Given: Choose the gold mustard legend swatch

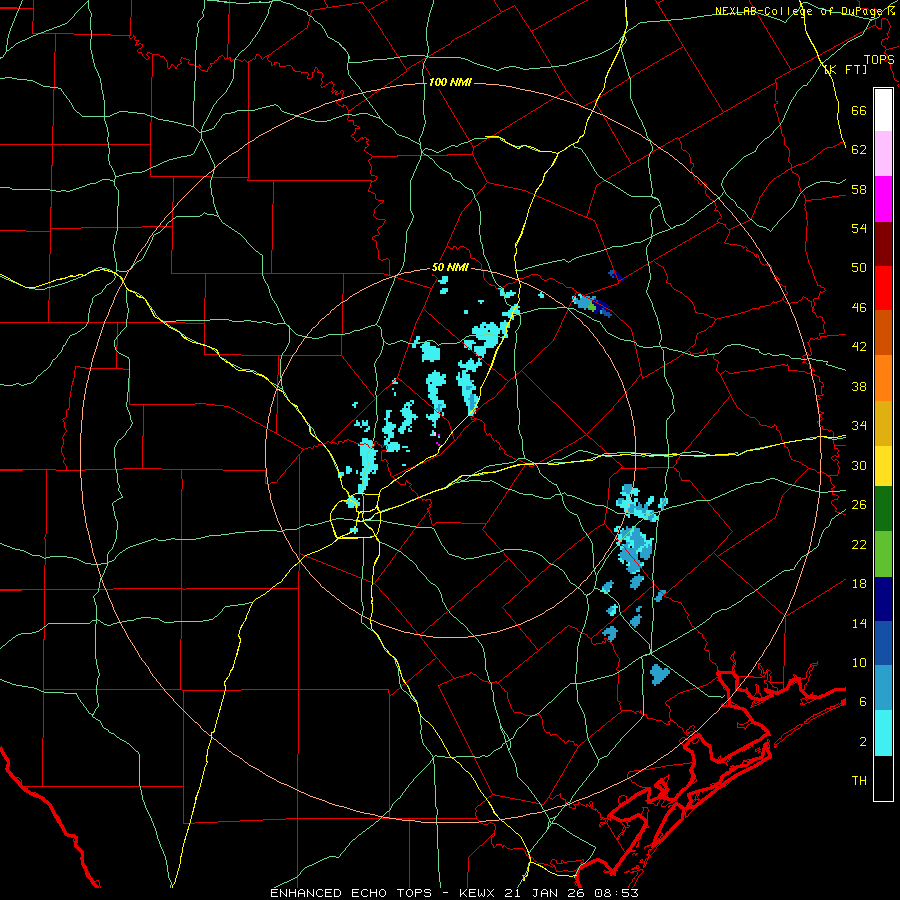Looking at the screenshot, I should coord(883,423).
